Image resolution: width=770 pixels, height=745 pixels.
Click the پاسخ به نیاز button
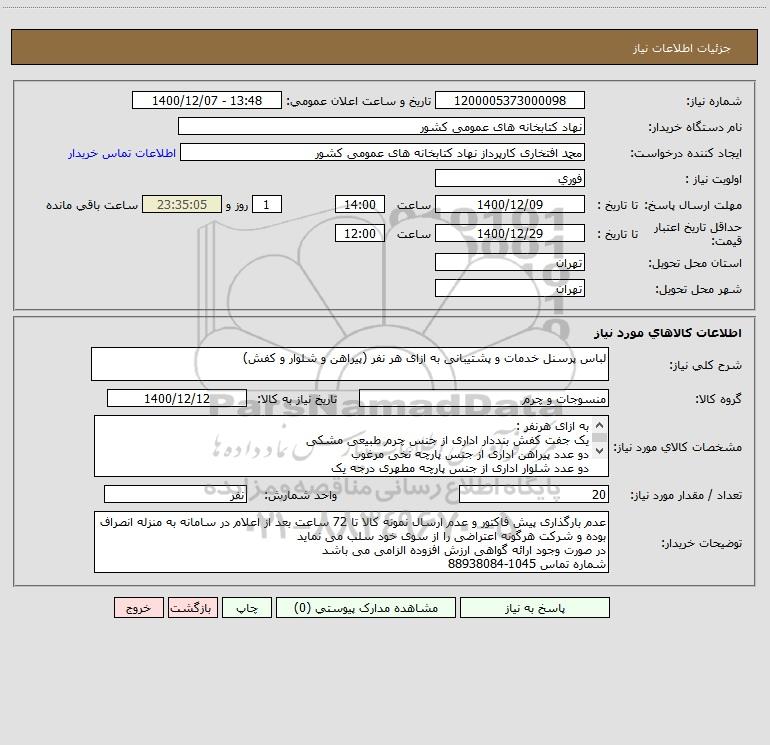click(535, 607)
